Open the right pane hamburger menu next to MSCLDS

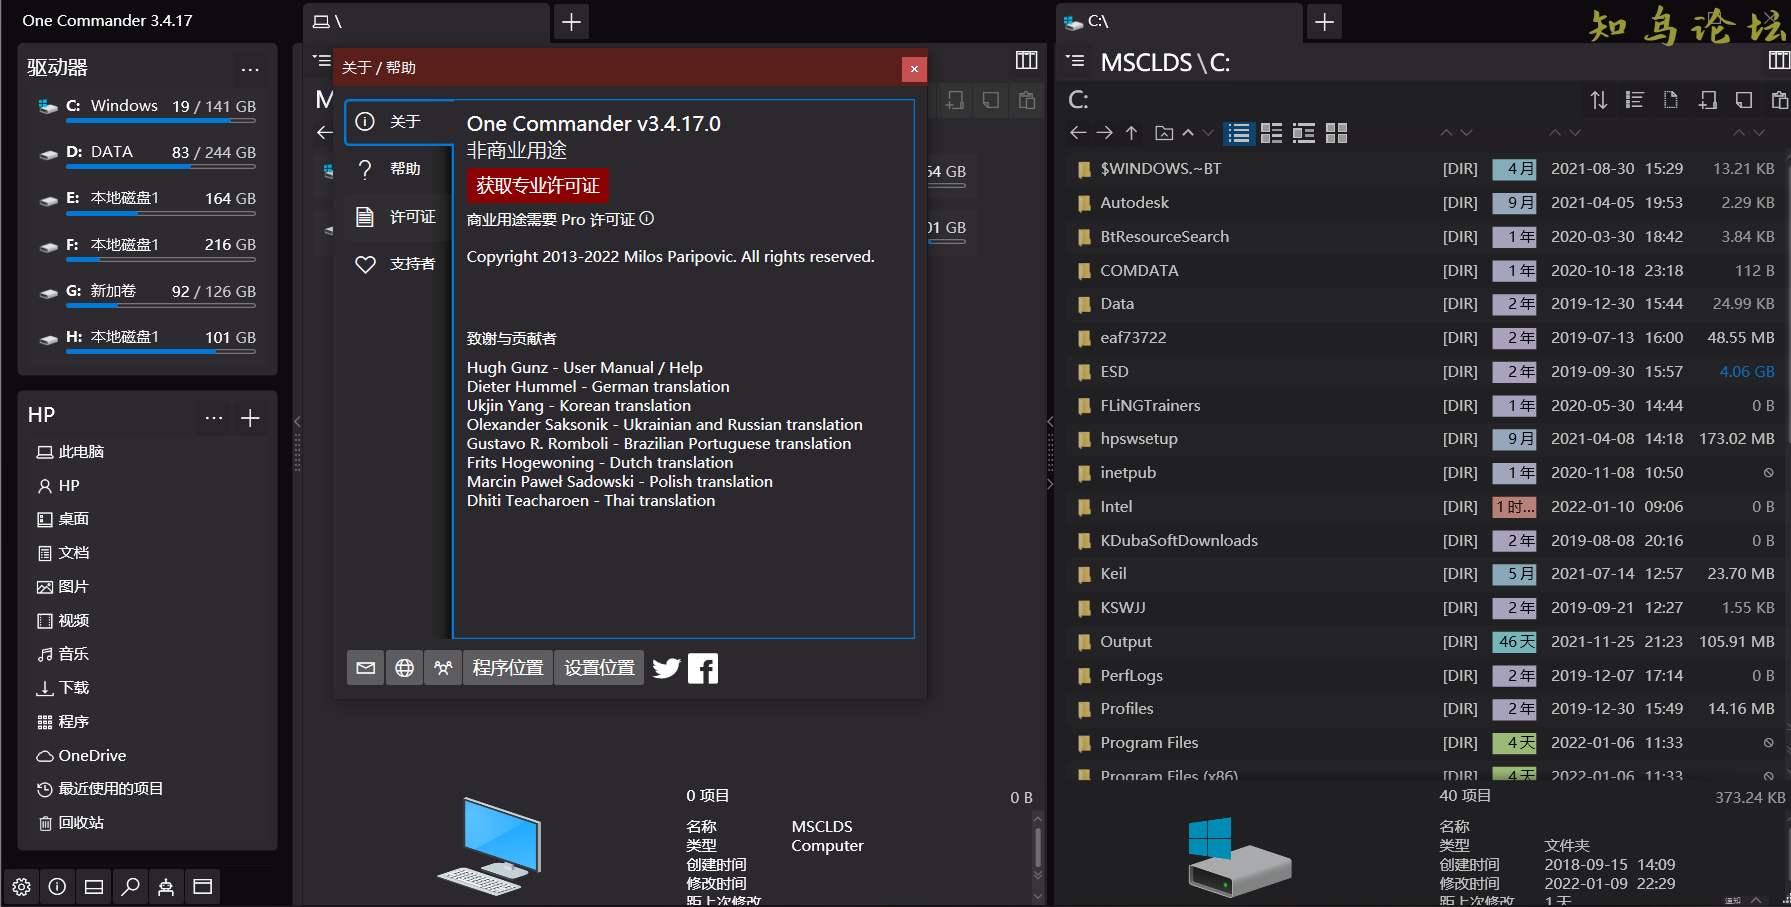click(1075, 61)
